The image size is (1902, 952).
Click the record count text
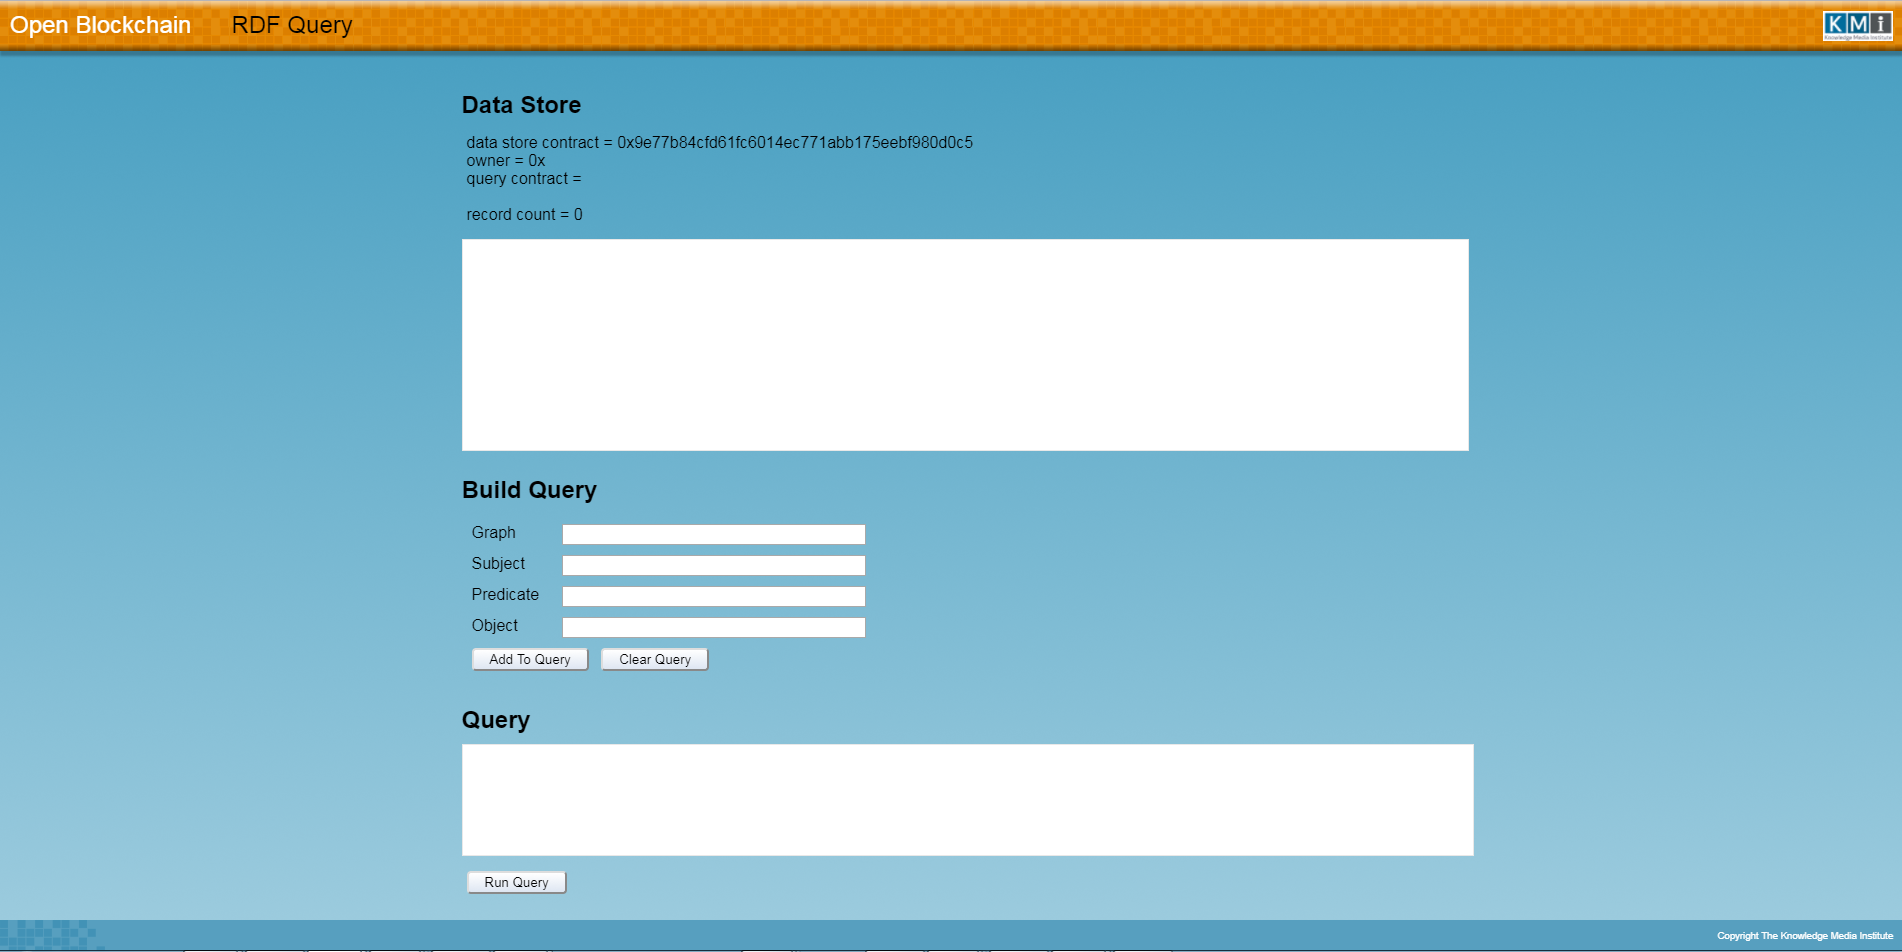(x=524, y=214)
